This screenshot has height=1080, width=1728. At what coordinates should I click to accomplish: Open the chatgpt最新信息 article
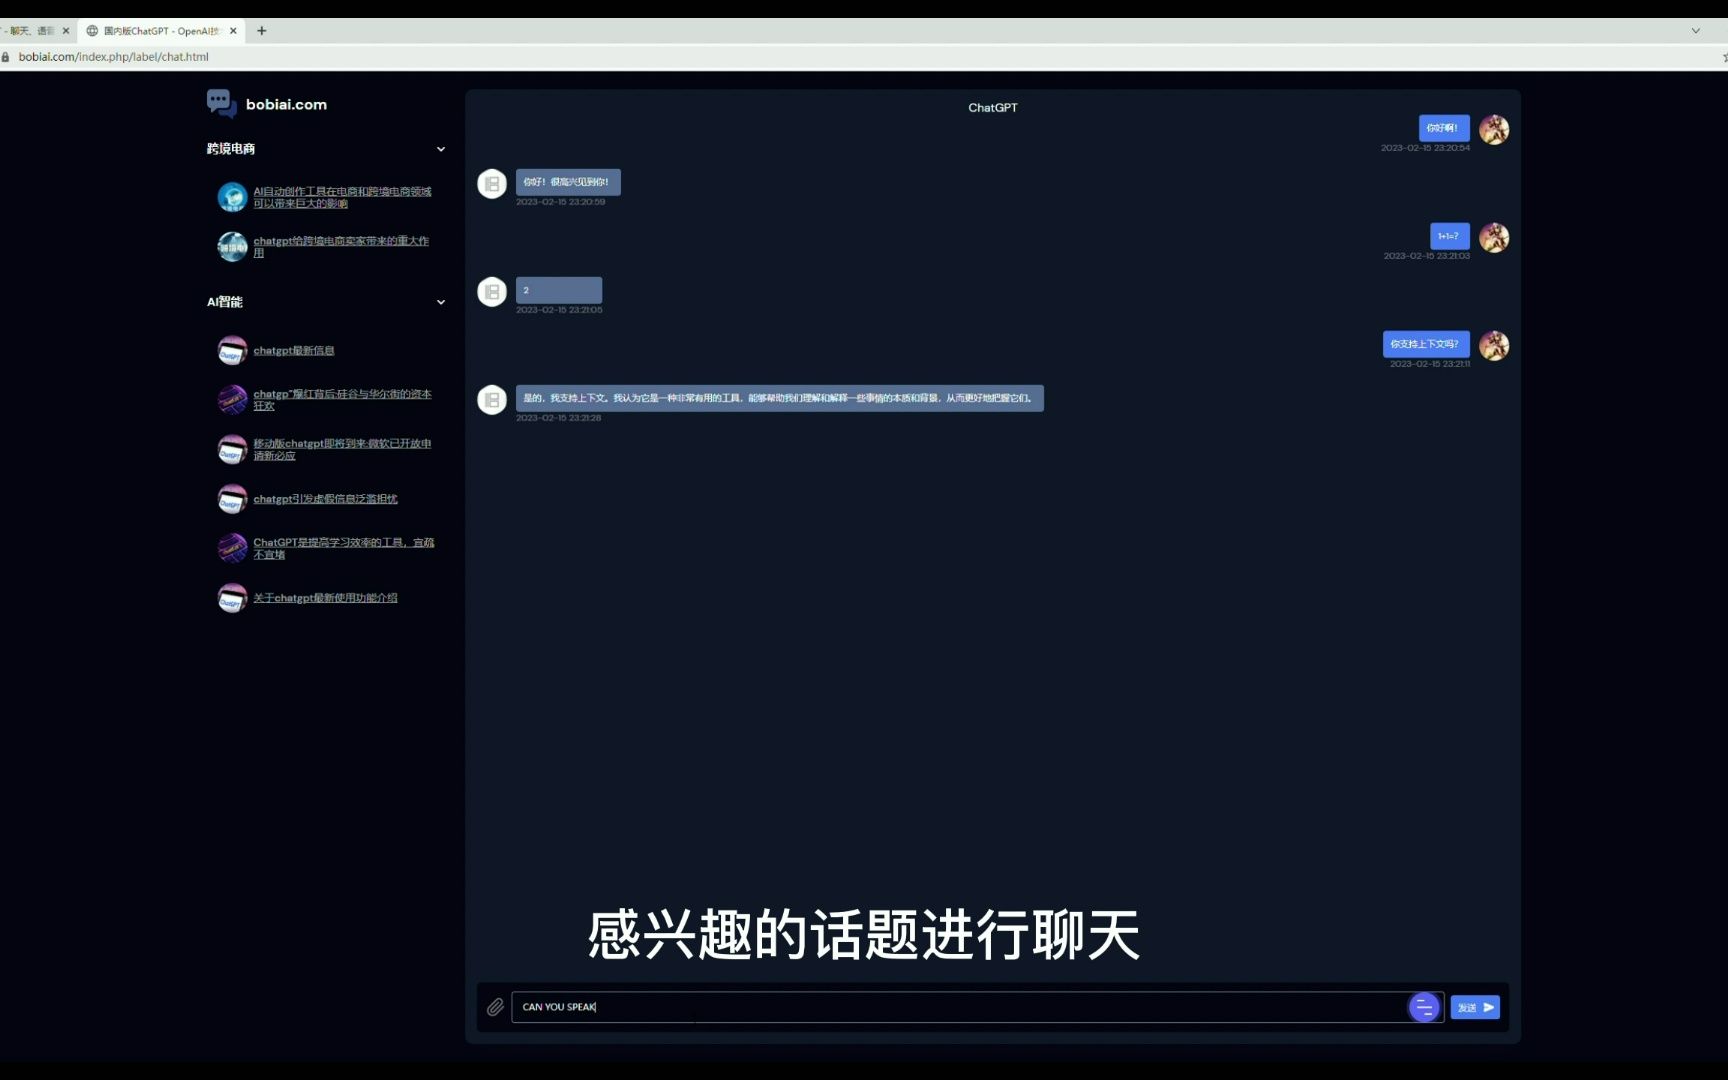(x=294, y=351)
